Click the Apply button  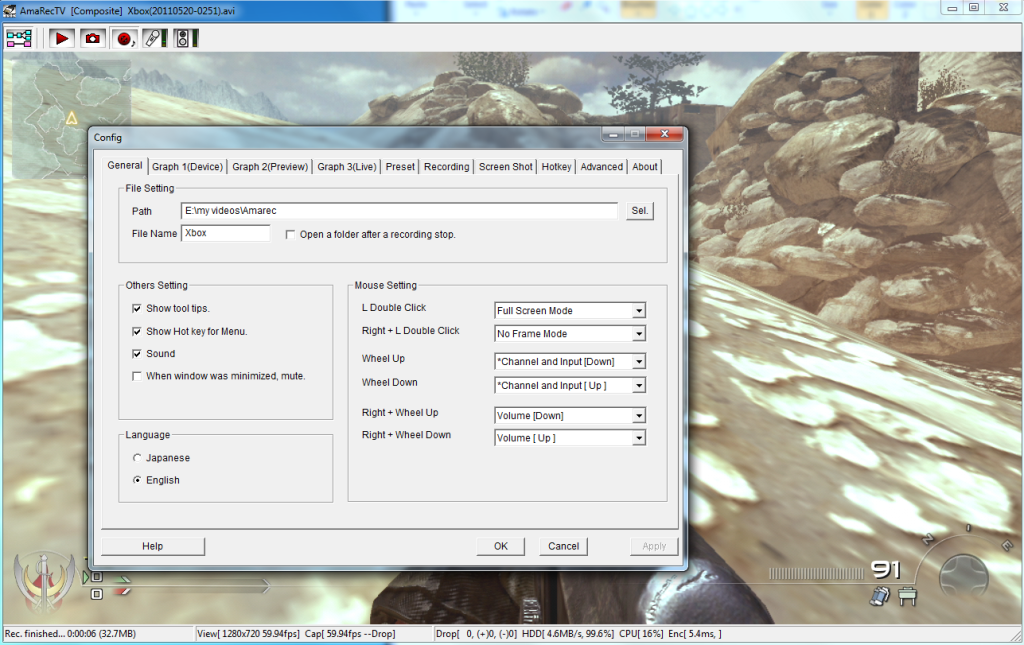click(654, 546)
